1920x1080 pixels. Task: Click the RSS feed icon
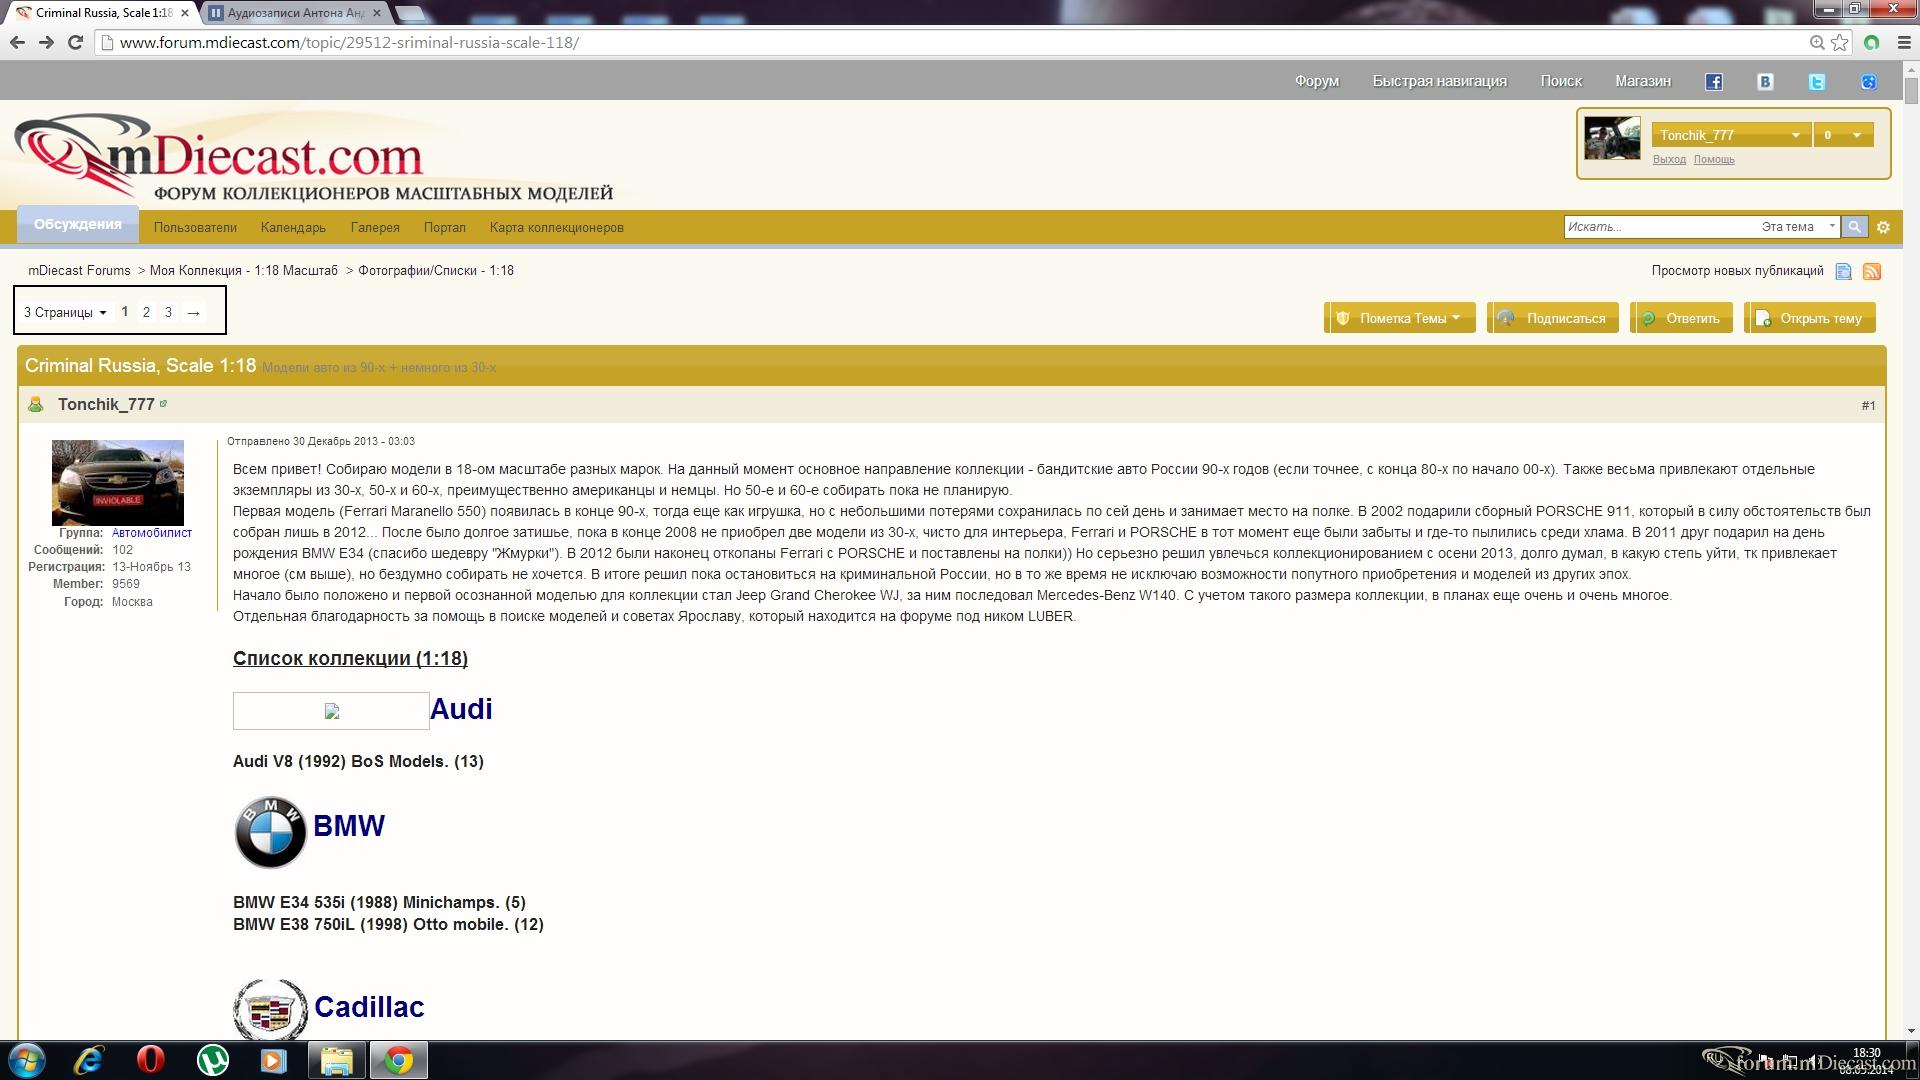click(x=1872, y=271)
